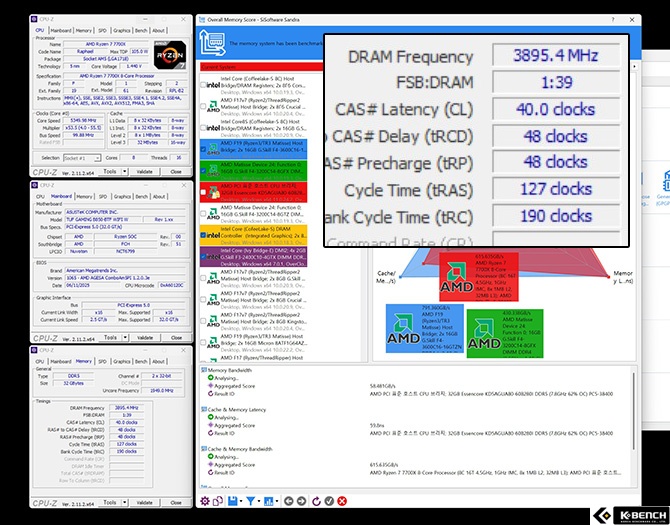Click the 615.635GB/s aggregated score value
Viewport: 670px width, 525px height.
(x=384, y=464)
